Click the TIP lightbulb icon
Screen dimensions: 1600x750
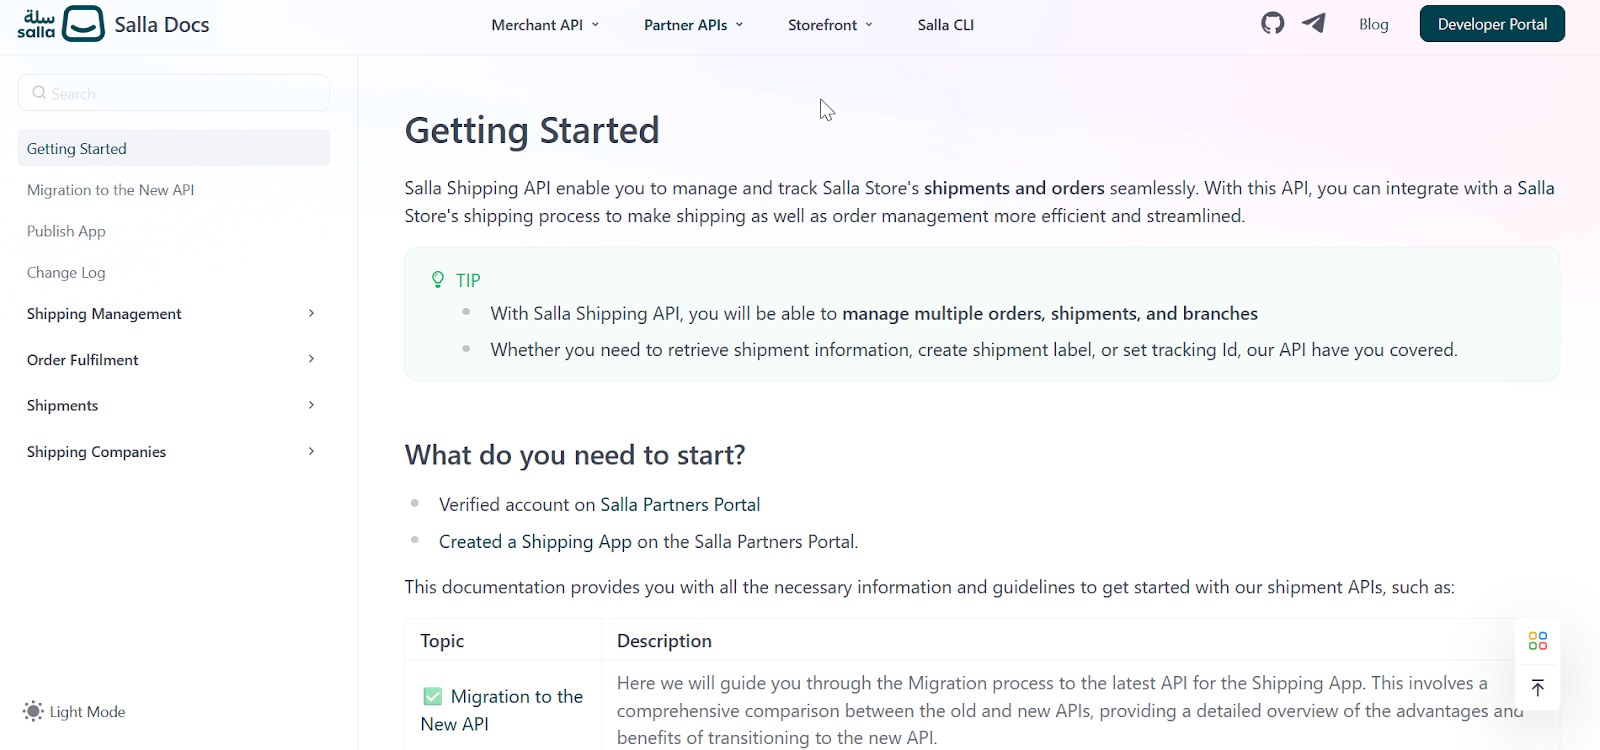[438, 280]
